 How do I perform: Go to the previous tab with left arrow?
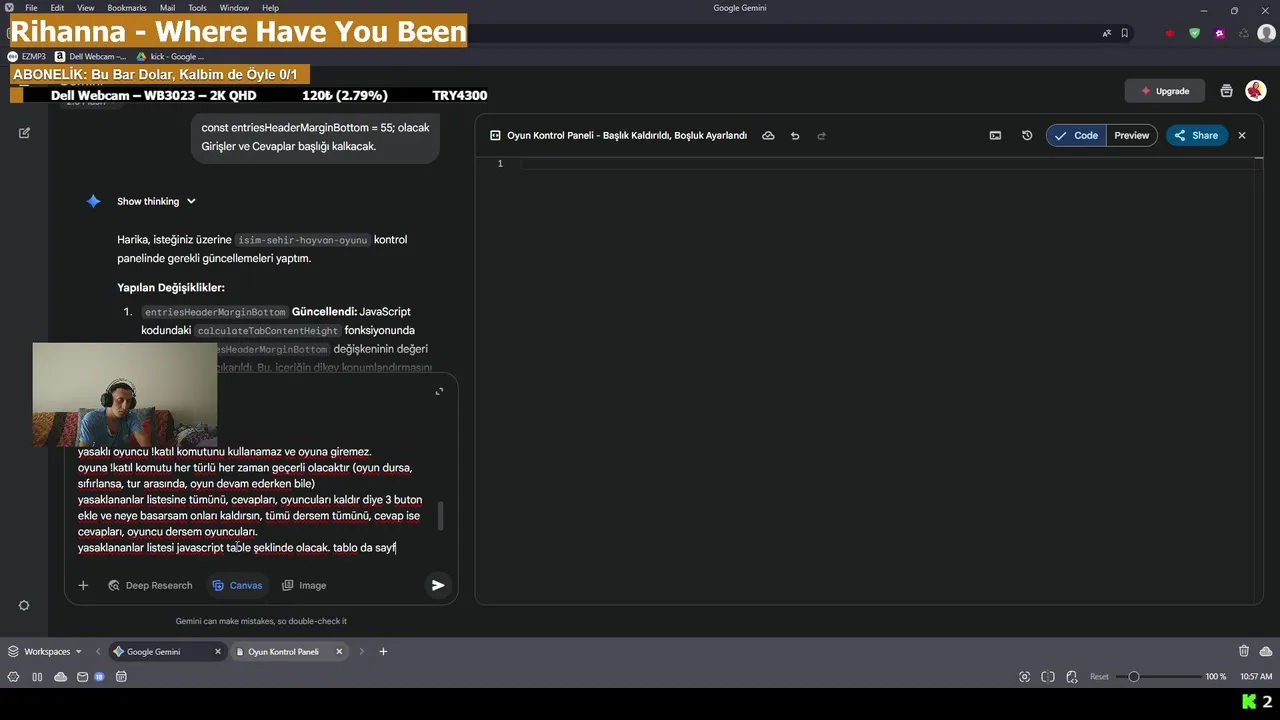(x=98, y=651)
